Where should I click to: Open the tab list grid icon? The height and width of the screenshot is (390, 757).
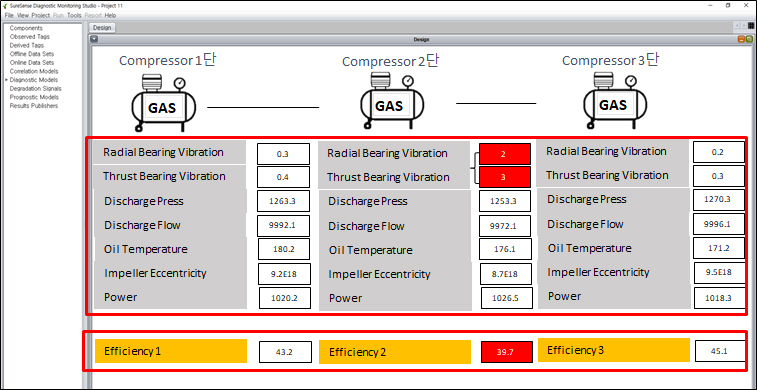click(751, 26)
